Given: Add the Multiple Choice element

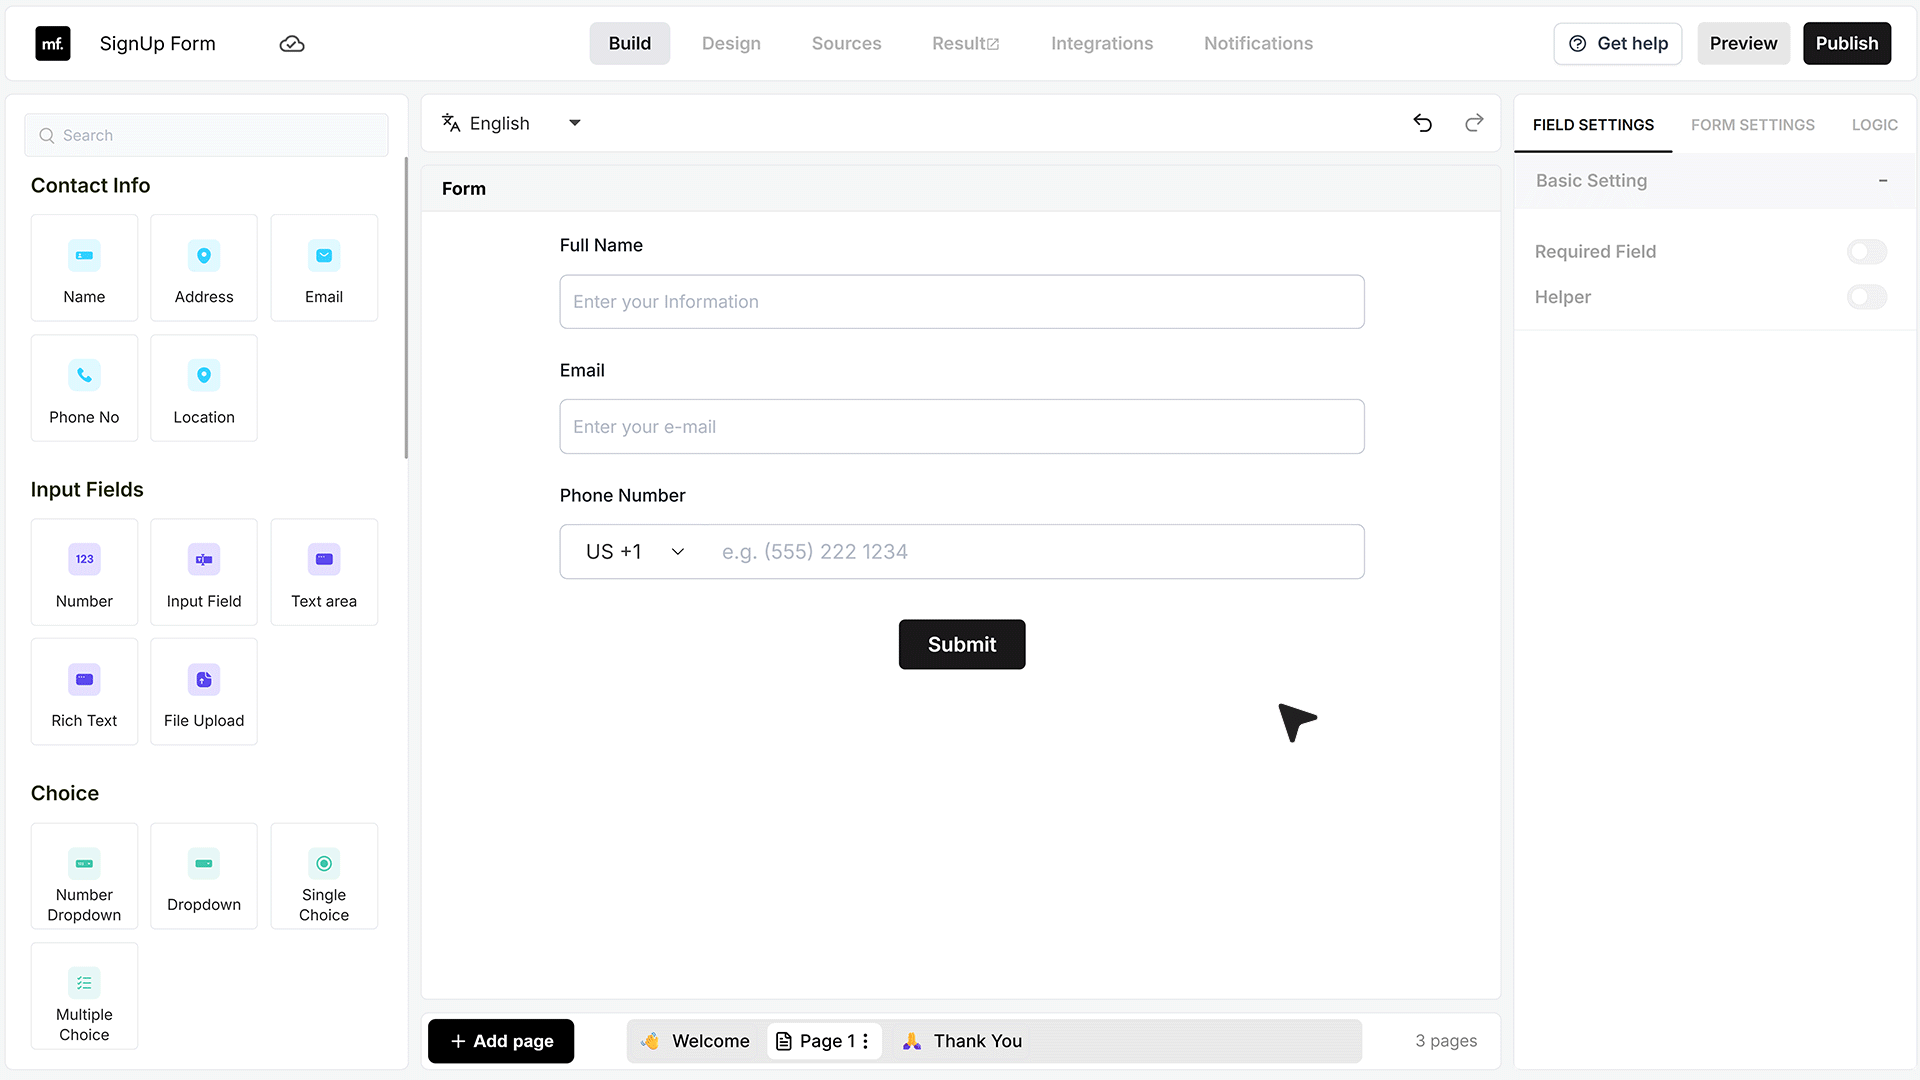Looking at the screenshot, I should [84, 996].
